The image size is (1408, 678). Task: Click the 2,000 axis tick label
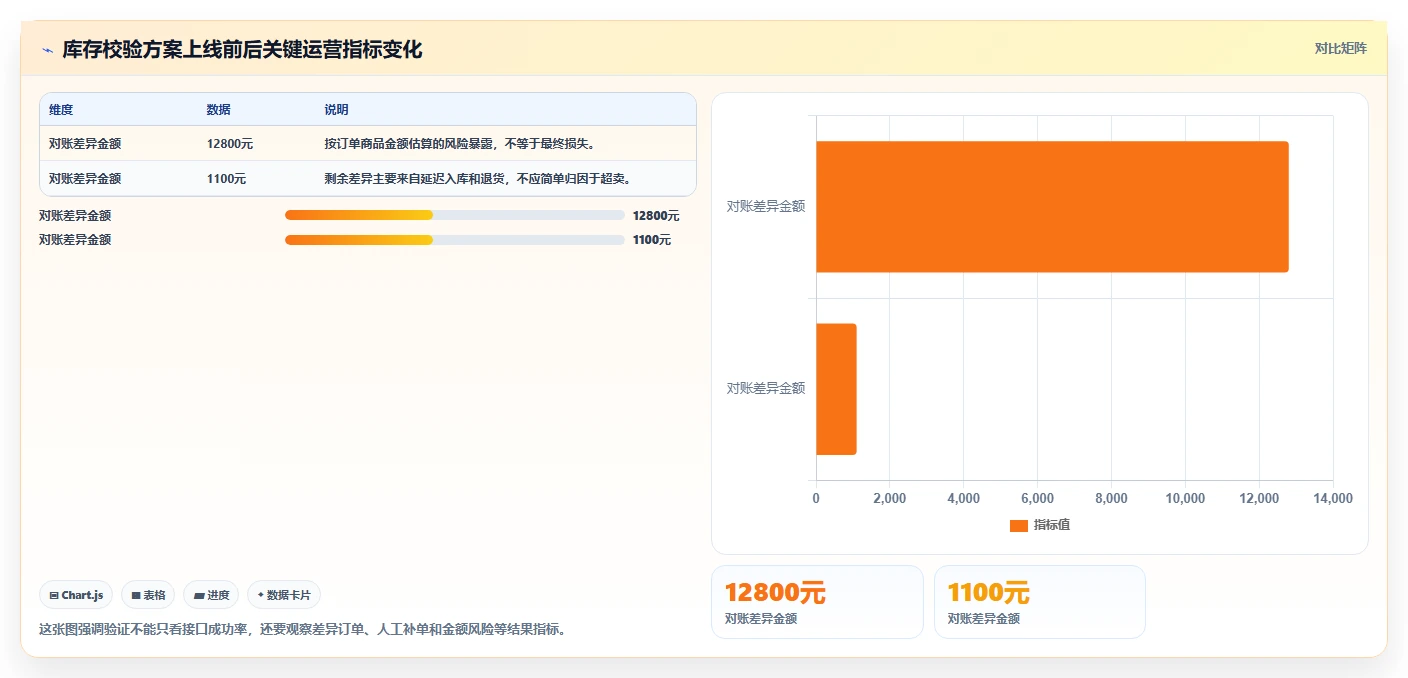[x=889, y=498]
